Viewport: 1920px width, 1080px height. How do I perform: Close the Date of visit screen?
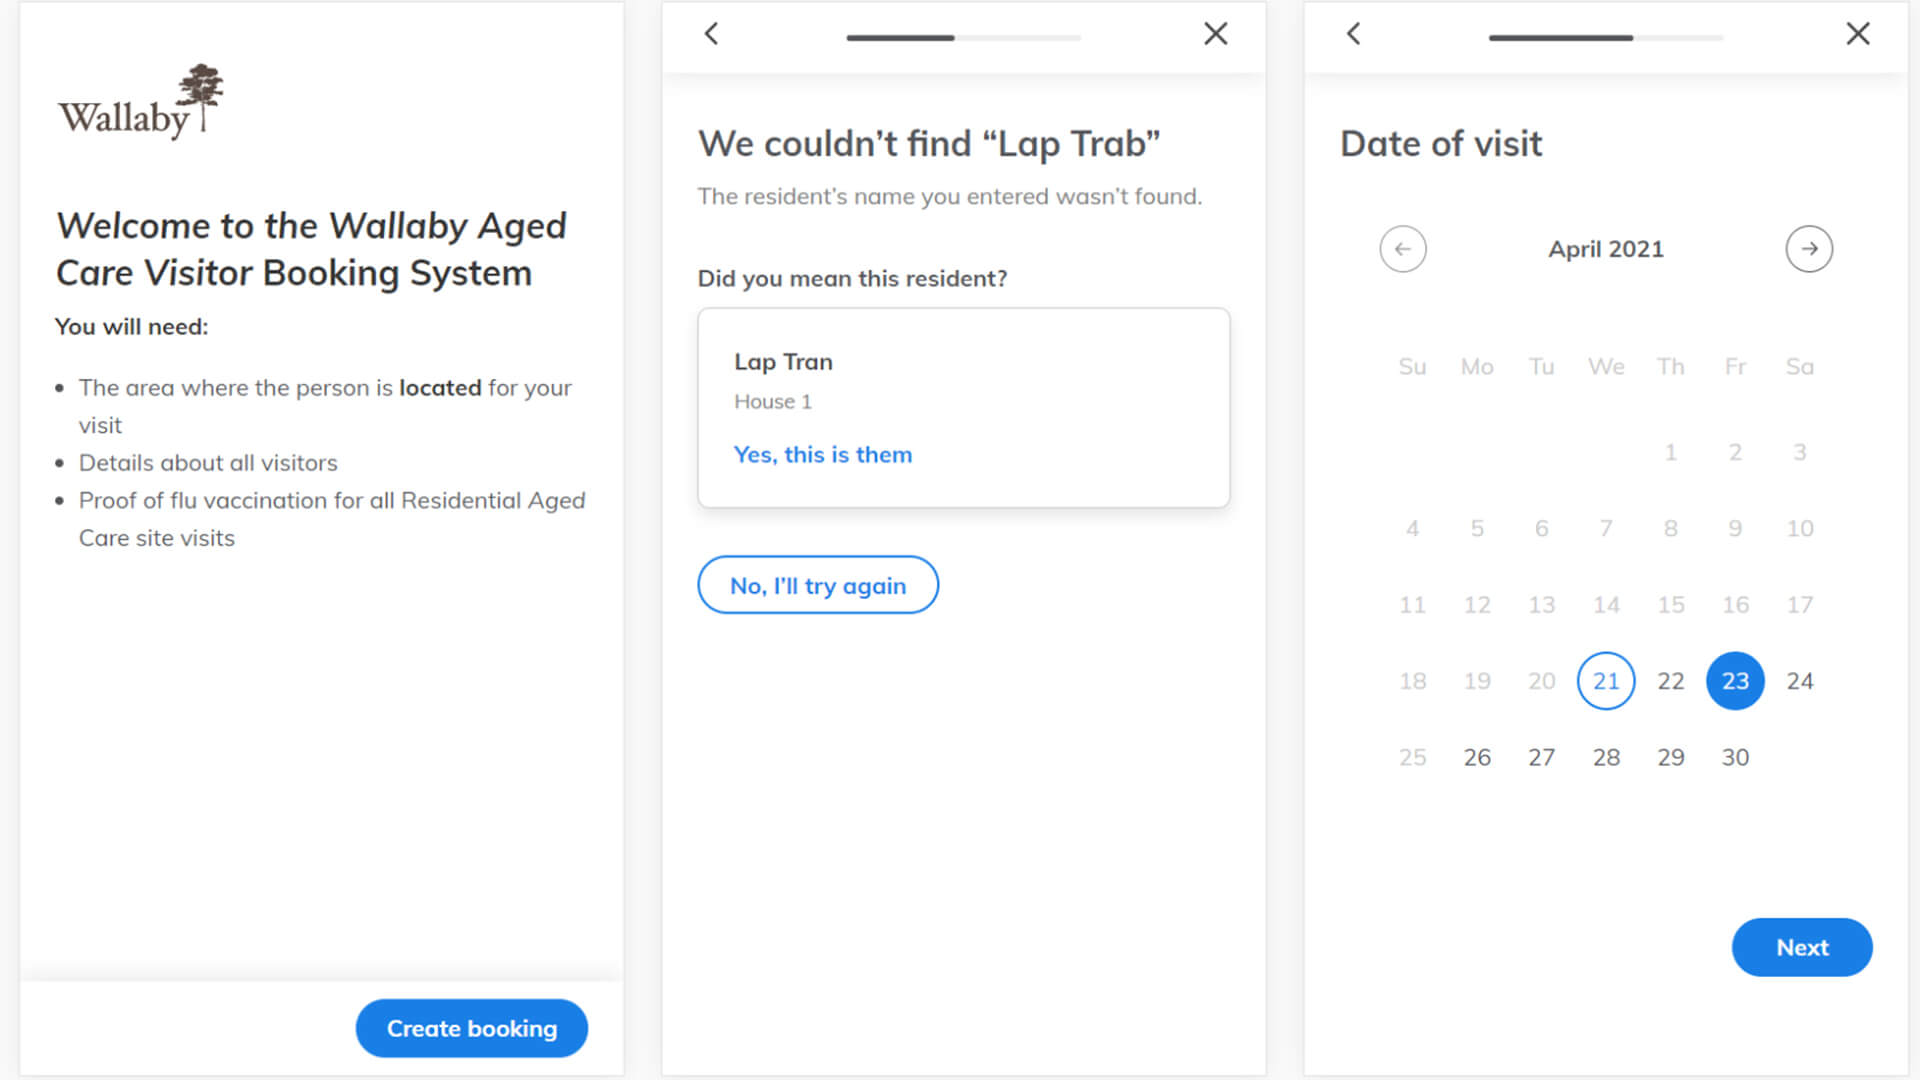1857,34
